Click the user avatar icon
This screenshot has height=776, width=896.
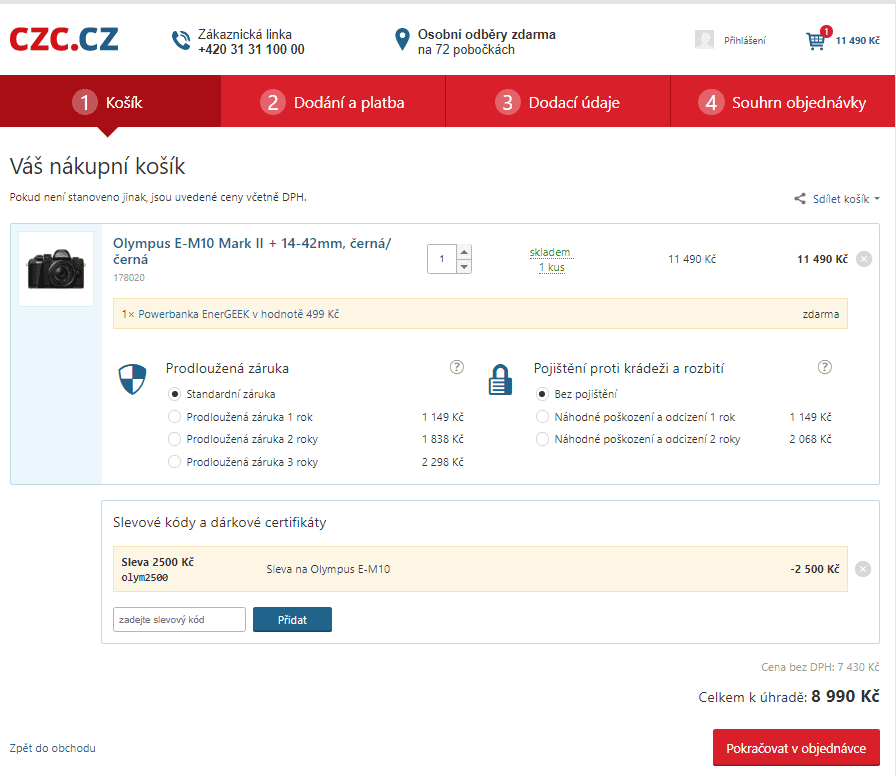pyautogui.click(x=704, y=39)
